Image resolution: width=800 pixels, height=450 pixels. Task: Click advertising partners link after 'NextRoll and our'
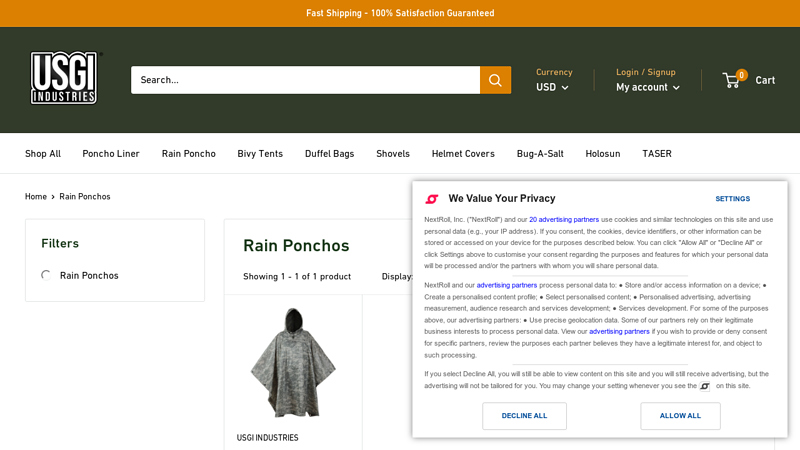point(507,285)
